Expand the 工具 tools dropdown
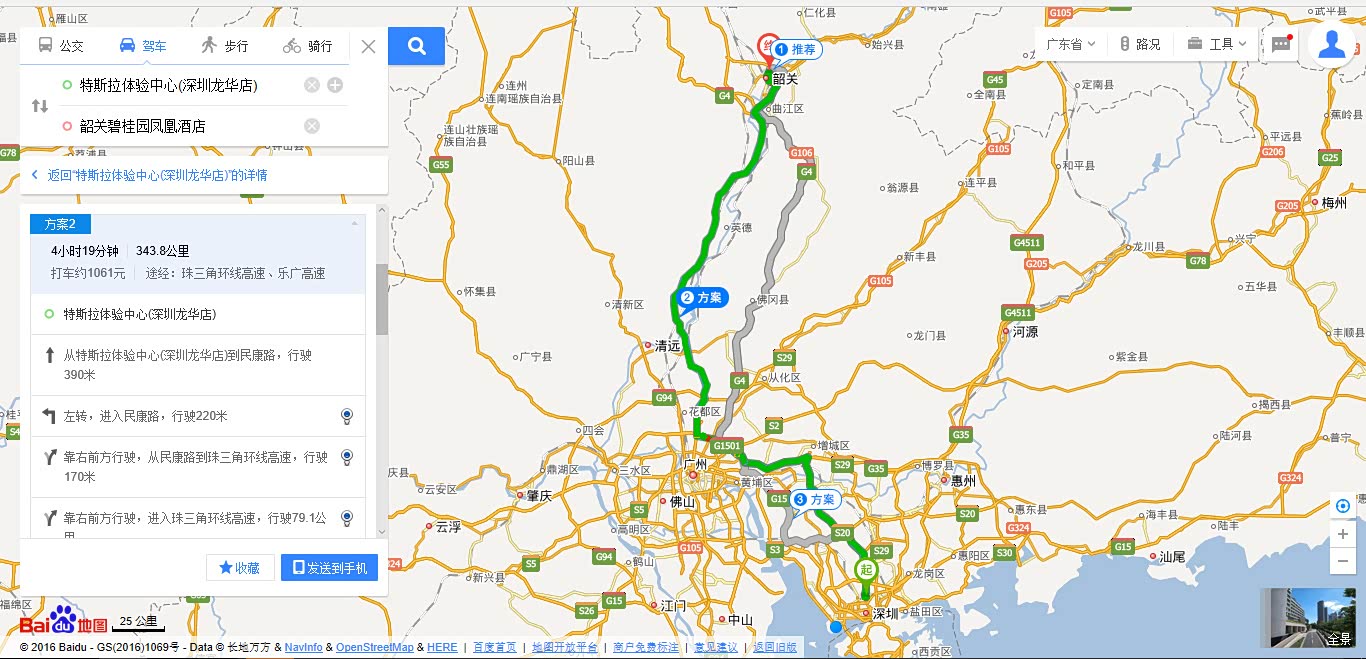The width and height of the screenshot is (1366, 659). (1217, 44)
